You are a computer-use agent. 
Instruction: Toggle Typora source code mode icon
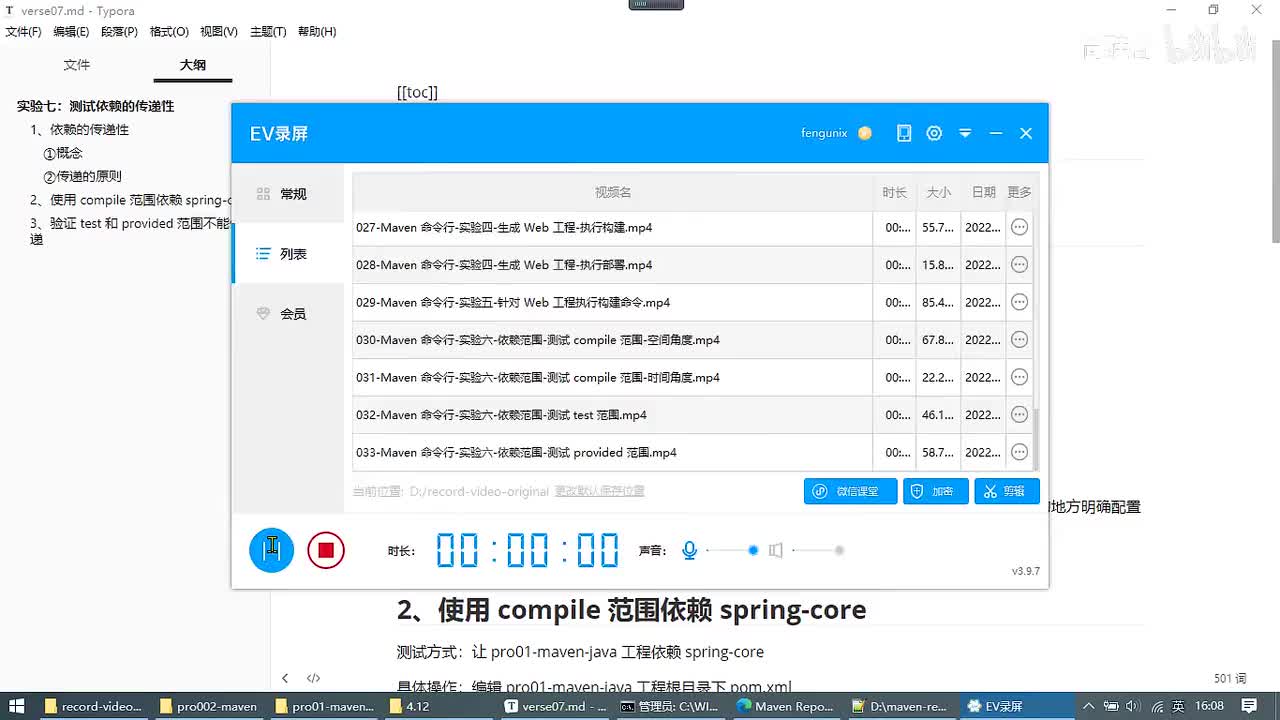pyautogui.click(x=313, y=678)
